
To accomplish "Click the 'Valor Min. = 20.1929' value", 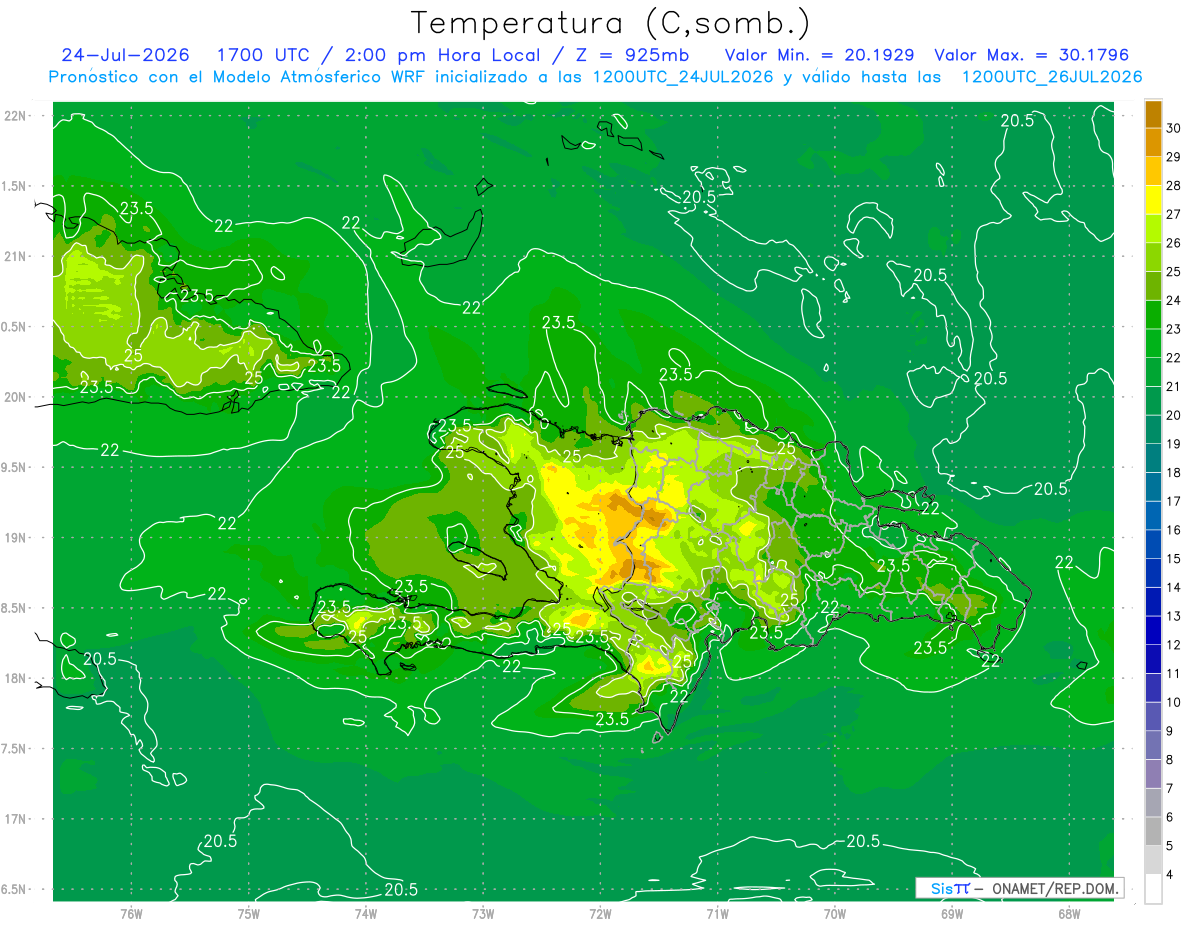I will (x=819, y=55).
